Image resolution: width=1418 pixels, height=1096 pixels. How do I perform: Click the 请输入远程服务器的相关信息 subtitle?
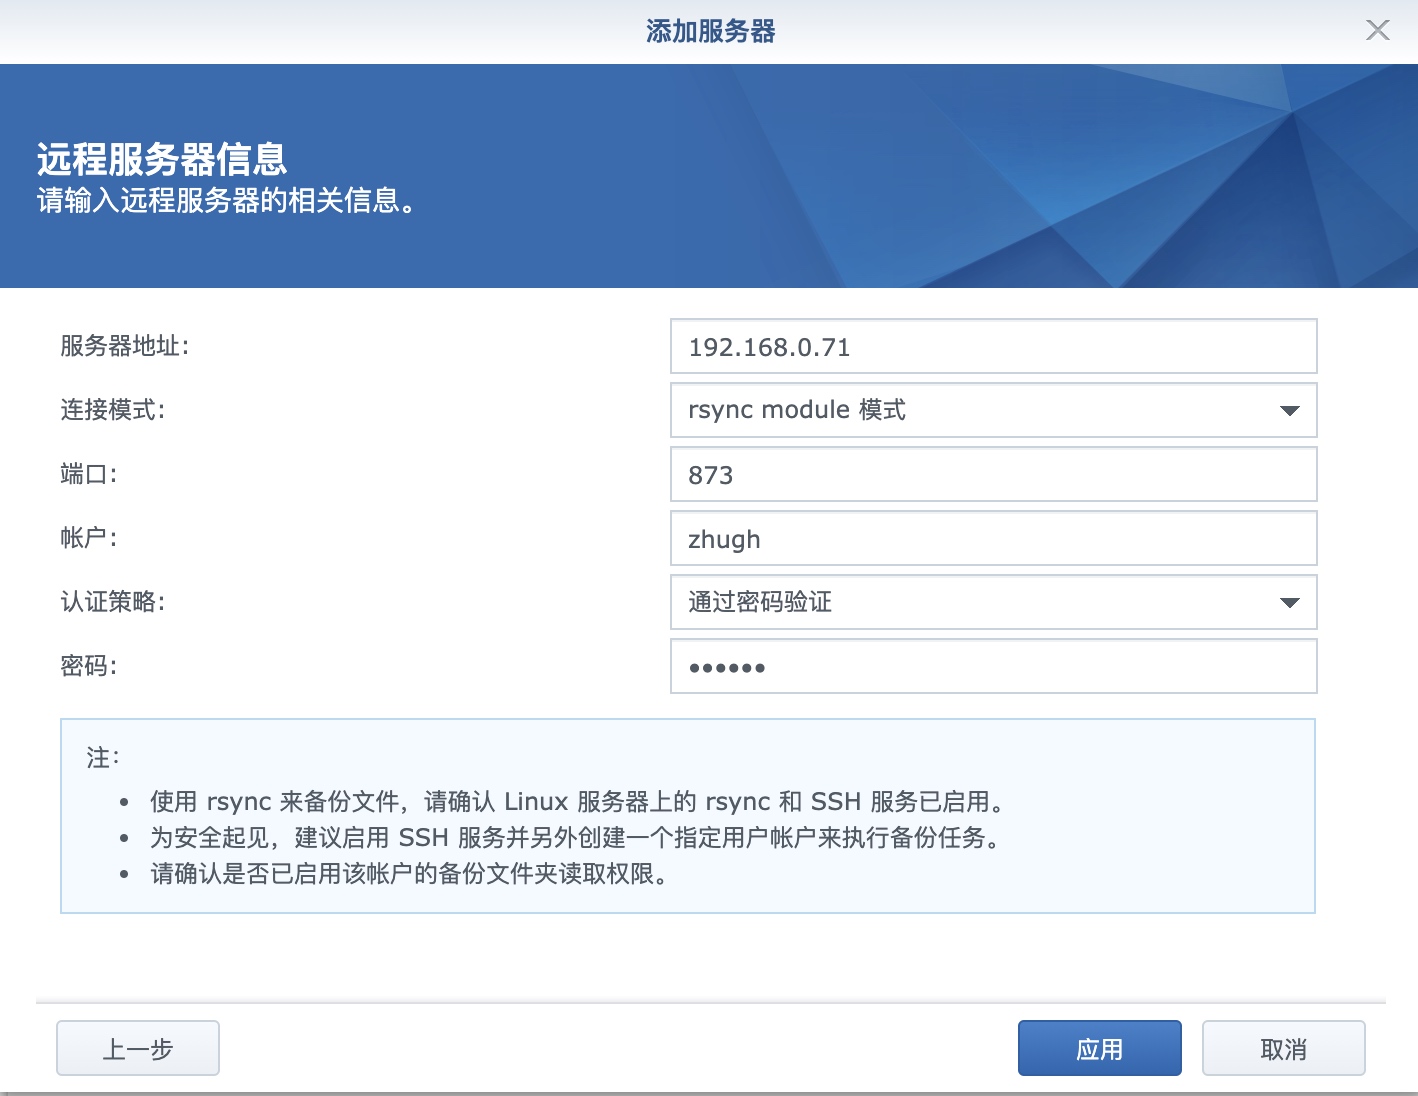click(226, 201)
